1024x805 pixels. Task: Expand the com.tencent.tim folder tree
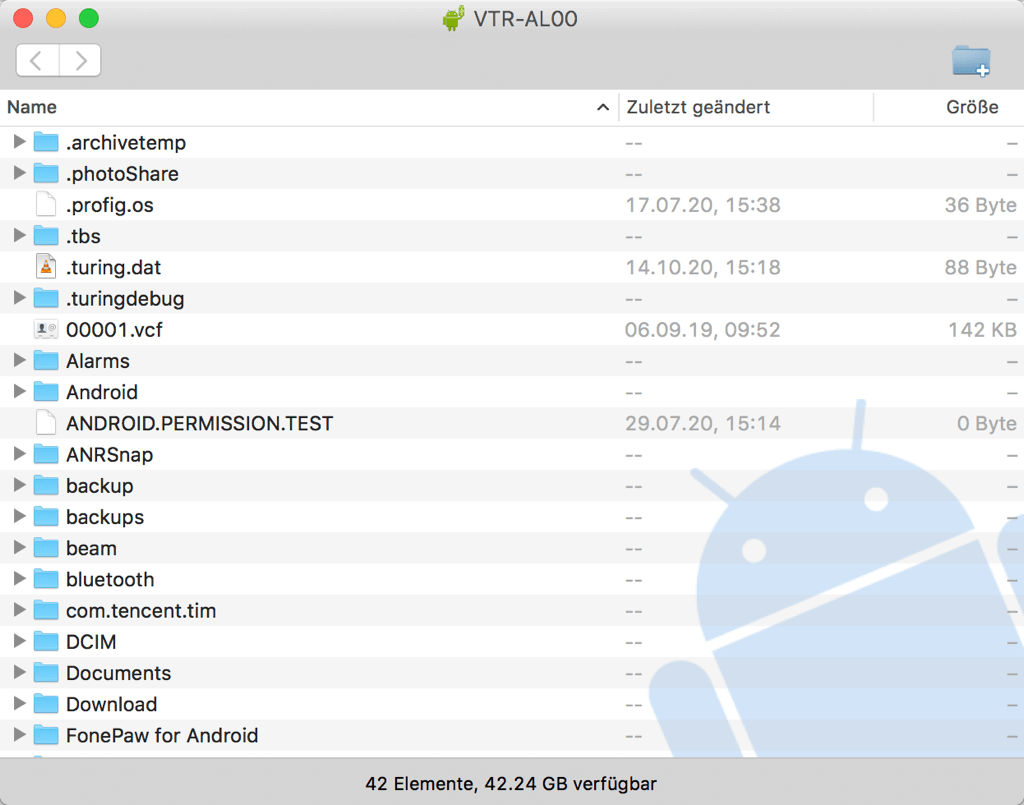[x=19, y=610]
